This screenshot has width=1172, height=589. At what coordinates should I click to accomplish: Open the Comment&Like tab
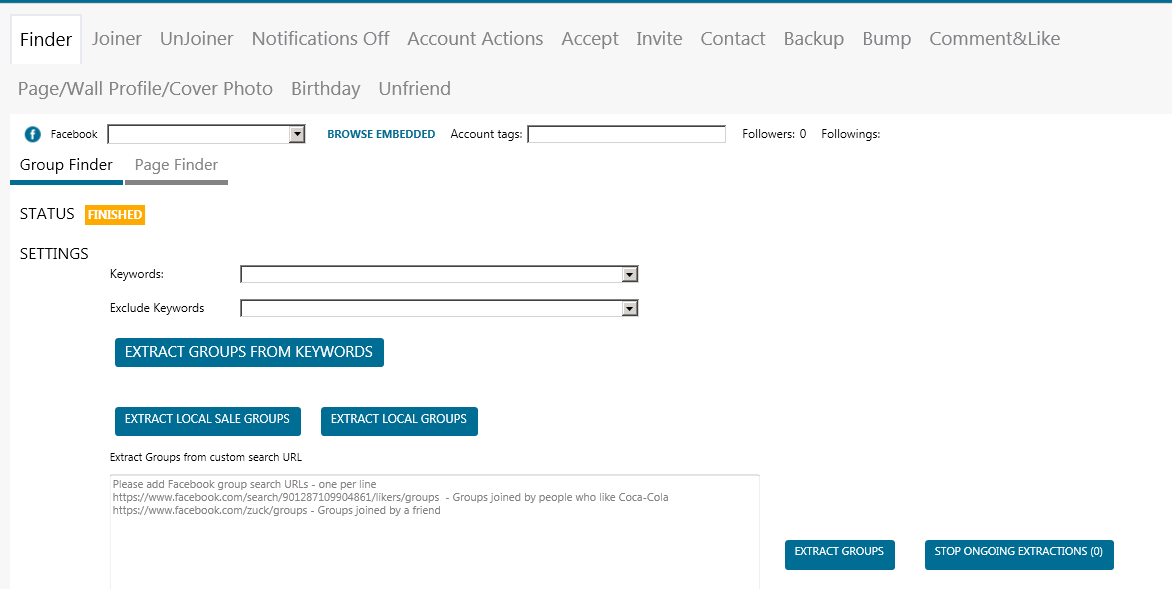point(994,39)
